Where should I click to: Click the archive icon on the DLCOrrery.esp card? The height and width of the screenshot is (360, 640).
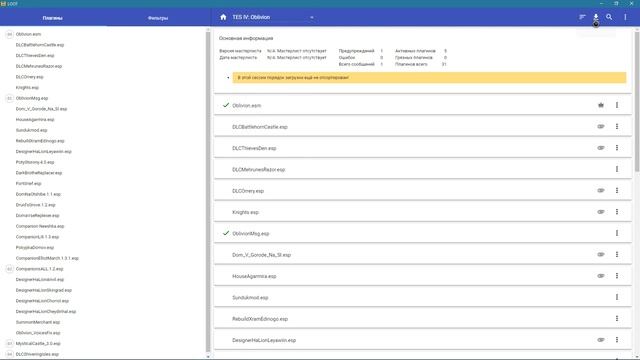coord(601,191)
